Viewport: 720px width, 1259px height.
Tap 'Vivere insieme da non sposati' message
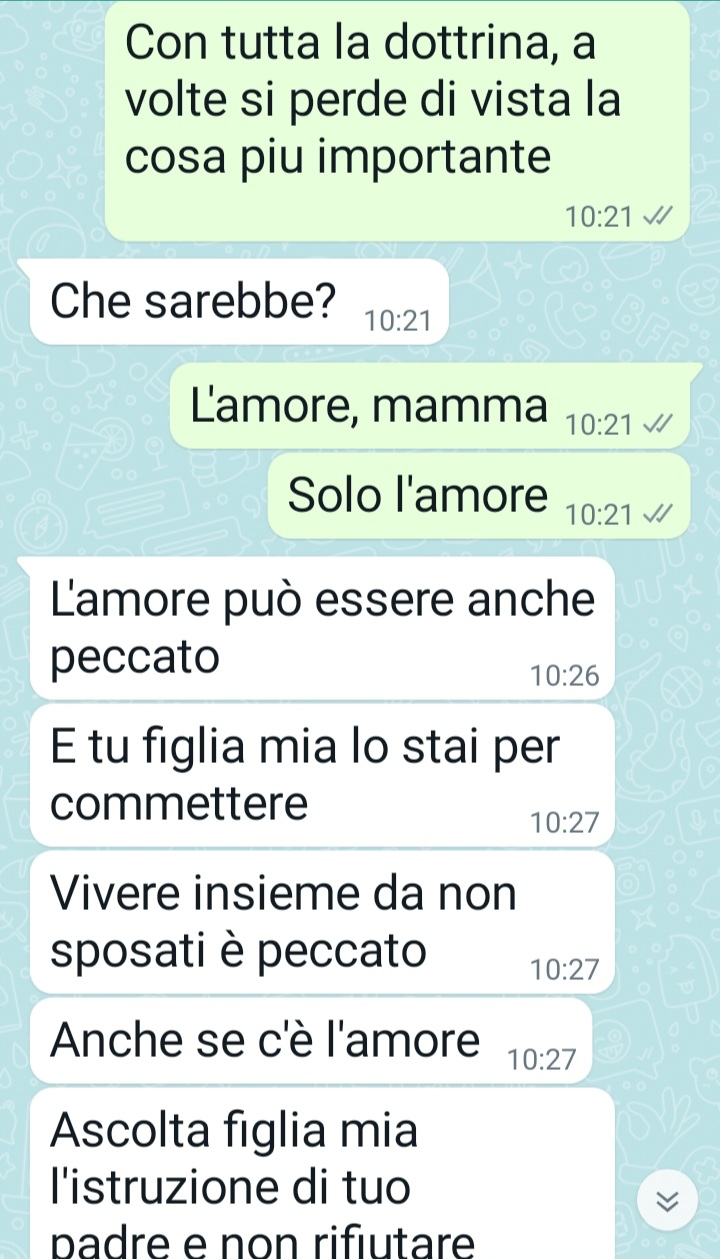click(323, 922)
